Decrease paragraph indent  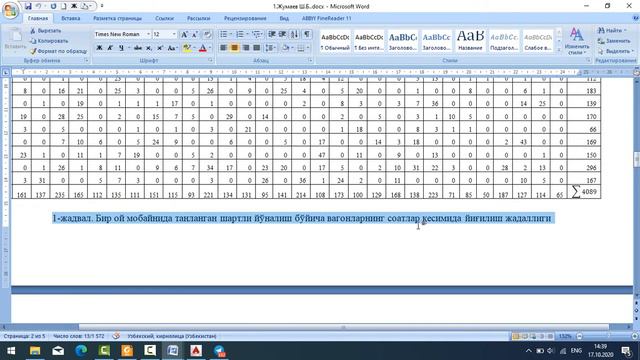click(272, 34)
